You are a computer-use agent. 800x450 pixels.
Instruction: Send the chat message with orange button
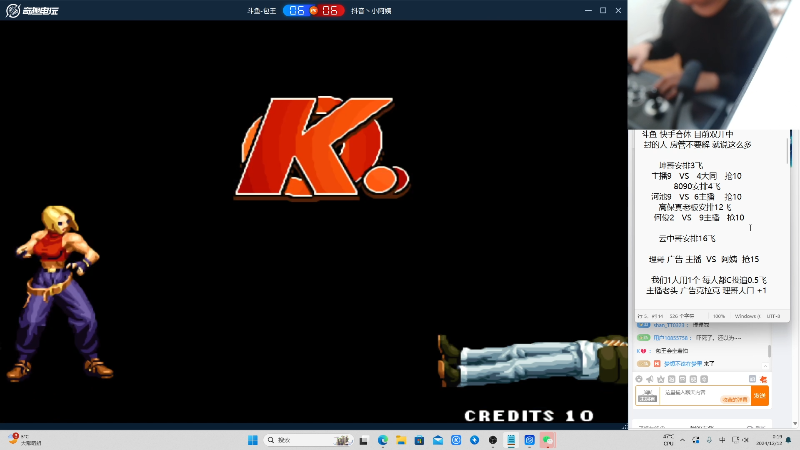coord(760,395)
